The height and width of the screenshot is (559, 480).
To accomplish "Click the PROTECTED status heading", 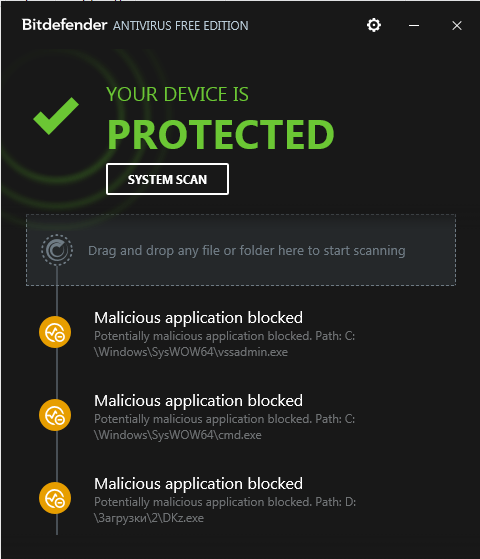I will pos(221,135).
